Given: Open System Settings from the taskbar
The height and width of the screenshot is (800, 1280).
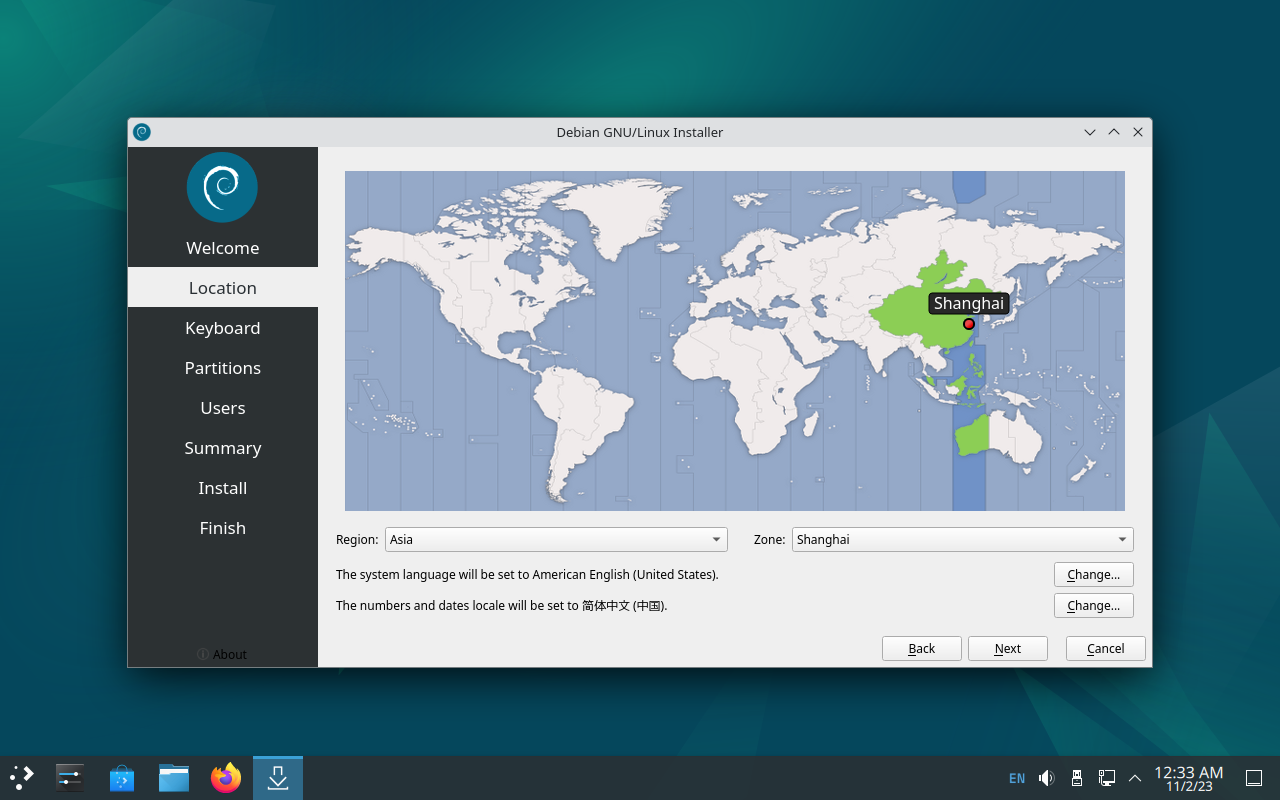Looking at the screenshot, I should [70, 777].
